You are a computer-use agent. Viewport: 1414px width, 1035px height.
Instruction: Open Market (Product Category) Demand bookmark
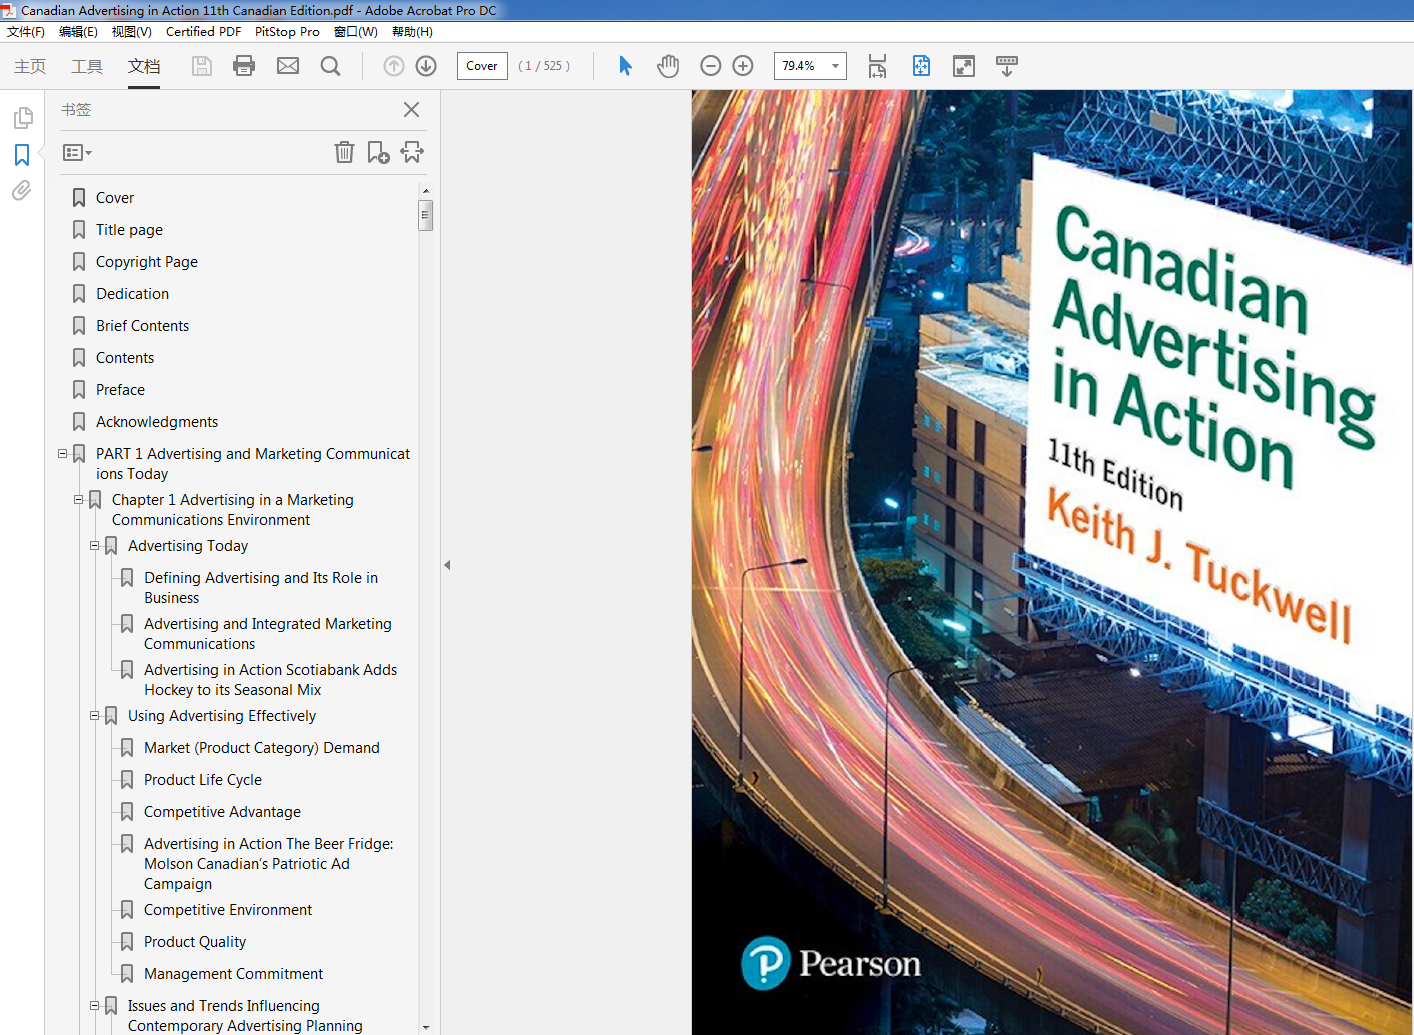pos(262,748)
